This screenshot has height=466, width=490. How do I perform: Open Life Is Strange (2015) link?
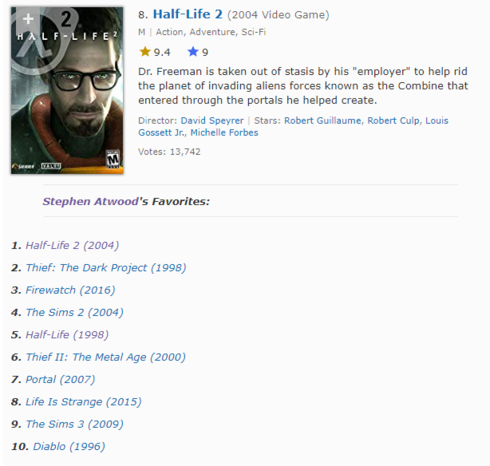(x=84, y=402)
